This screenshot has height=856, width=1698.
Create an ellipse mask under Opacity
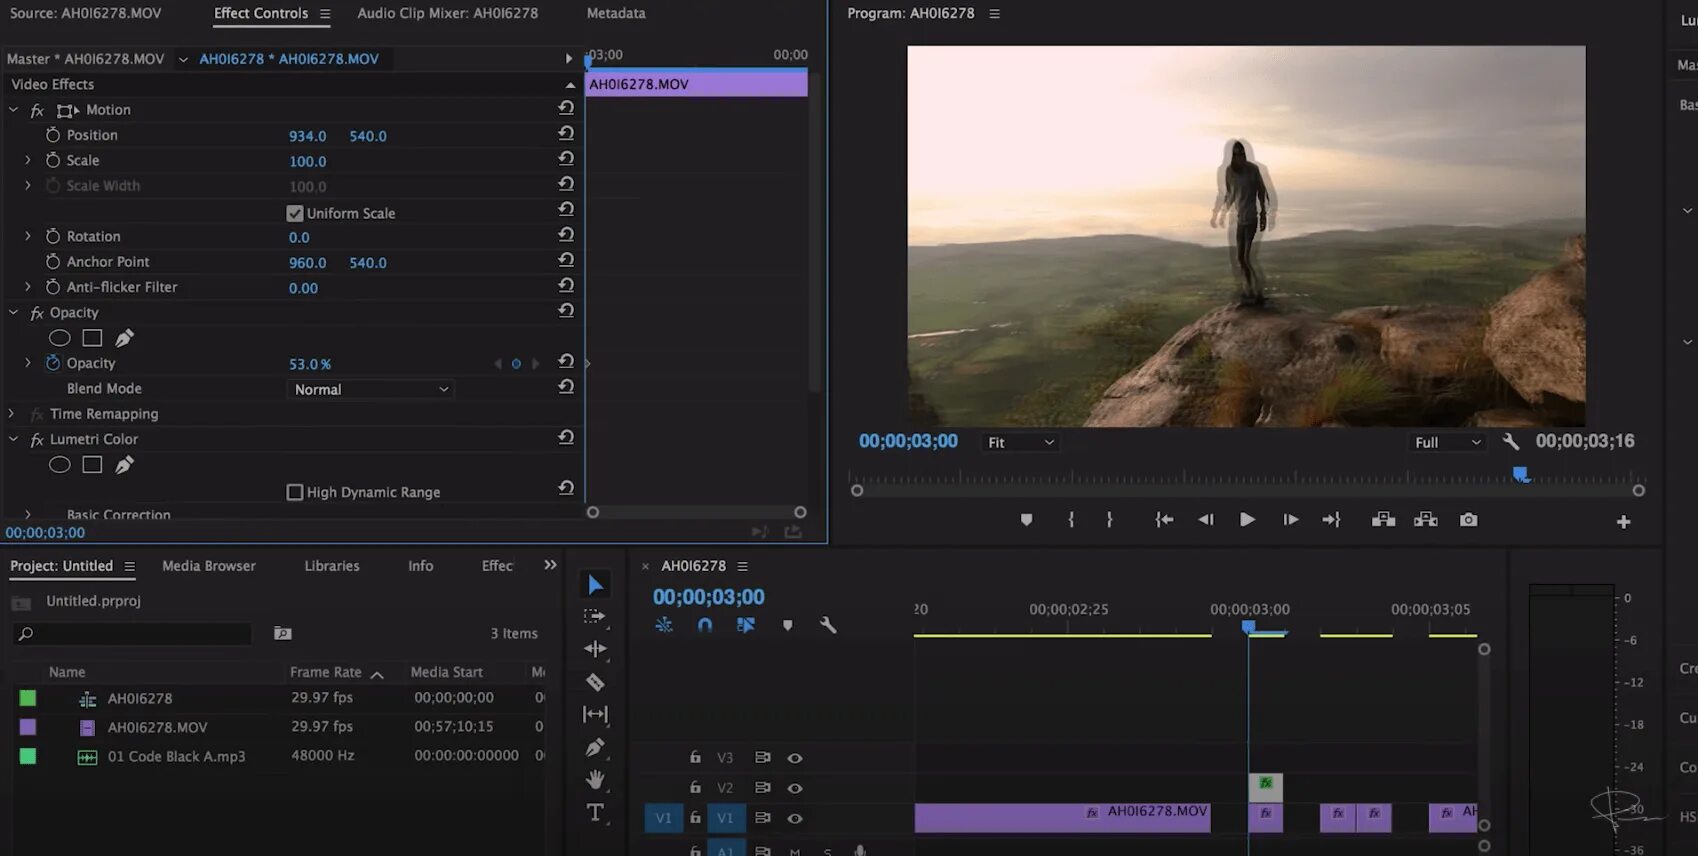(x=60, y=338)
